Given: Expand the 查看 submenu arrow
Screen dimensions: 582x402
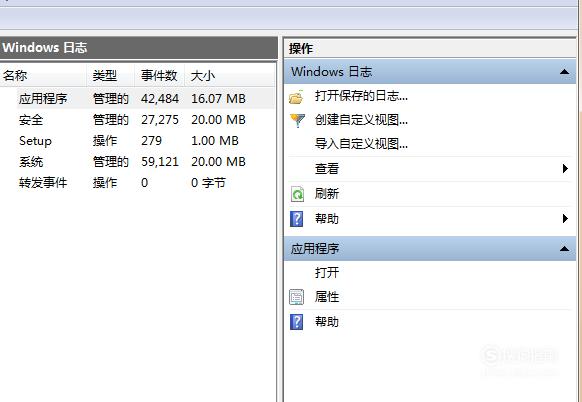Looking at the screenshot, I should (x=565, y=169).
